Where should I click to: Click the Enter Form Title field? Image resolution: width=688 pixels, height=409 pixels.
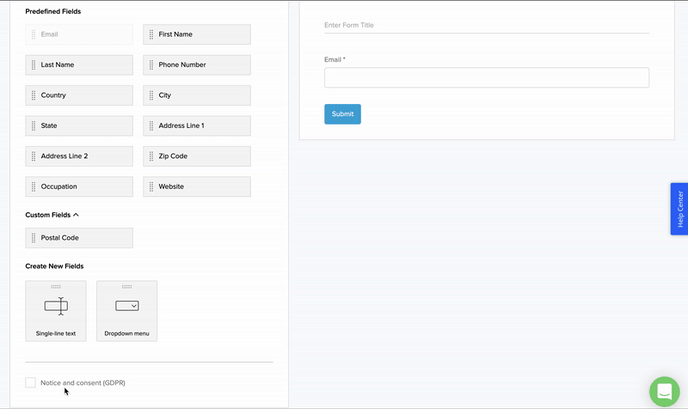tap(486, 25)
